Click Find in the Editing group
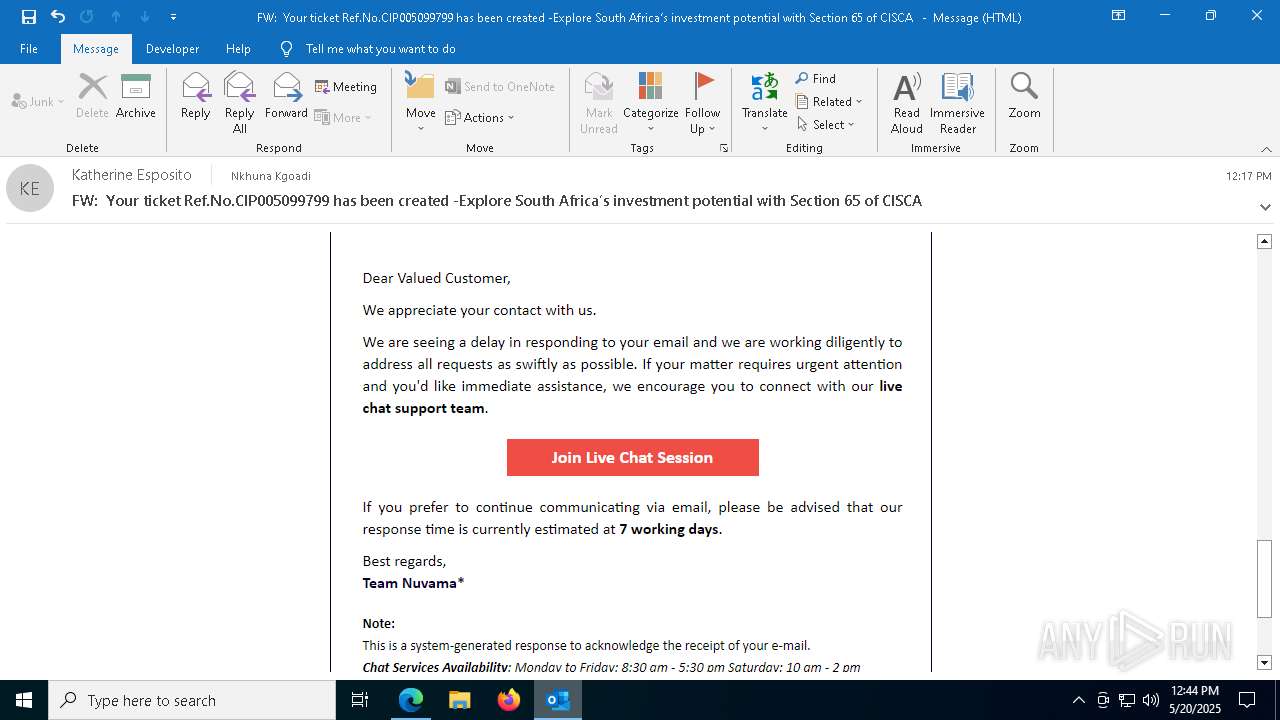 816,79
